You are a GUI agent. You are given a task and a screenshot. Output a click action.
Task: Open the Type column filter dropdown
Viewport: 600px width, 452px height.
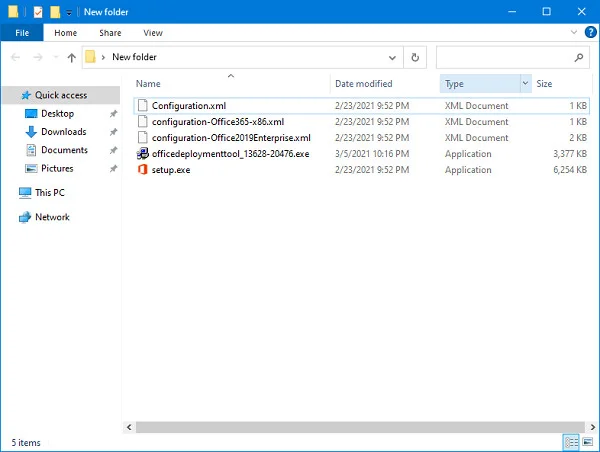(x=525, y=83)
